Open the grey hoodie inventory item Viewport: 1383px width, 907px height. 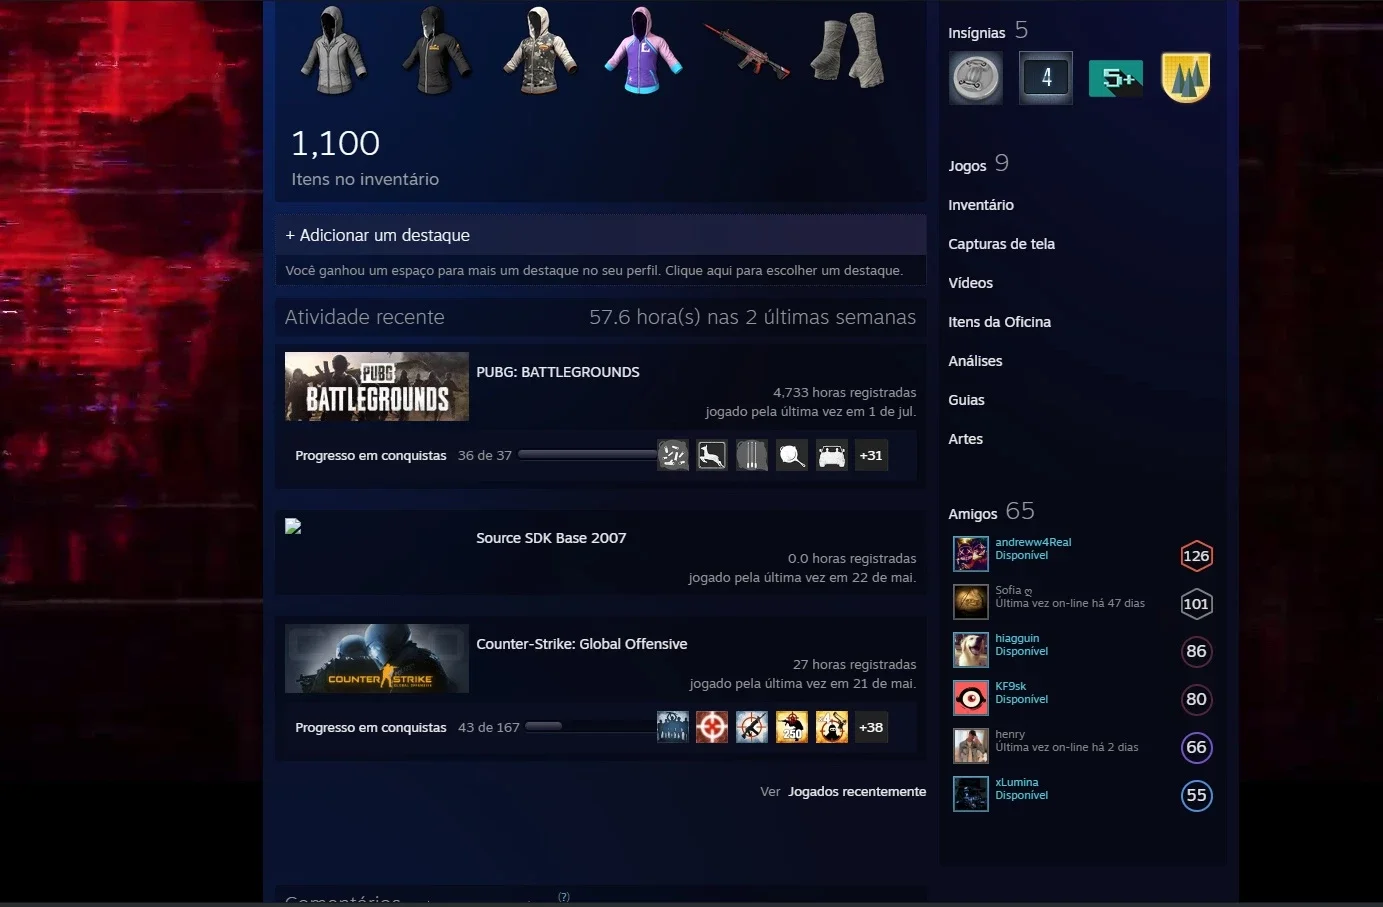point(334,50)
